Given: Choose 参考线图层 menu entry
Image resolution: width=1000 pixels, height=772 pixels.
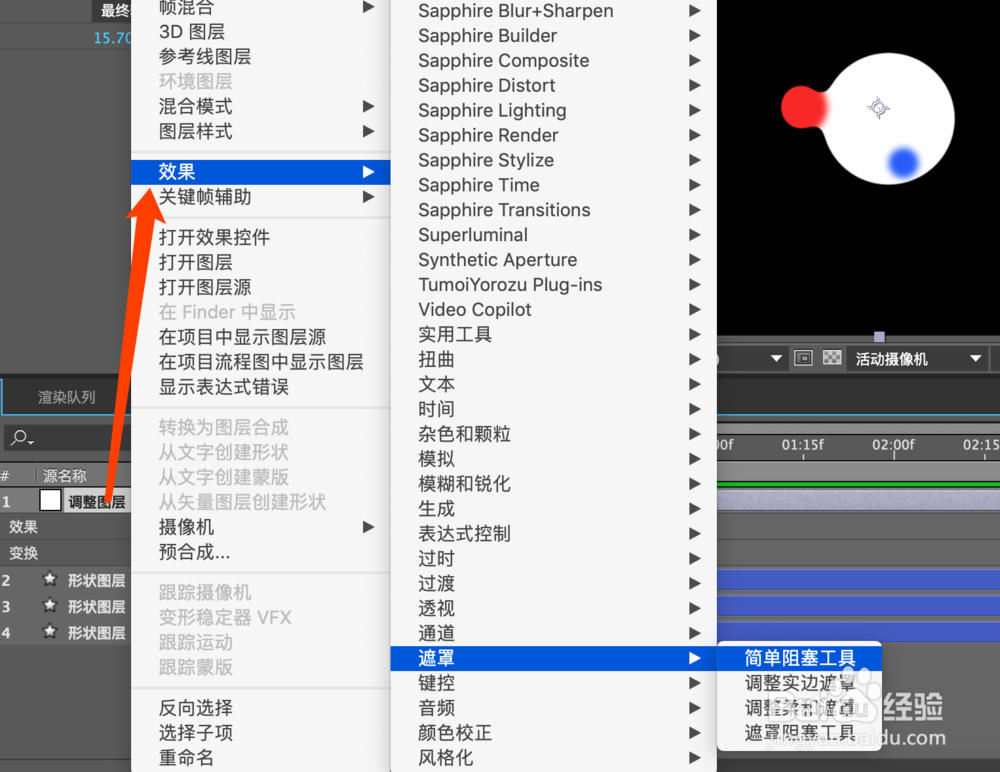Looking at the screenshot, I should coord(260,56).
